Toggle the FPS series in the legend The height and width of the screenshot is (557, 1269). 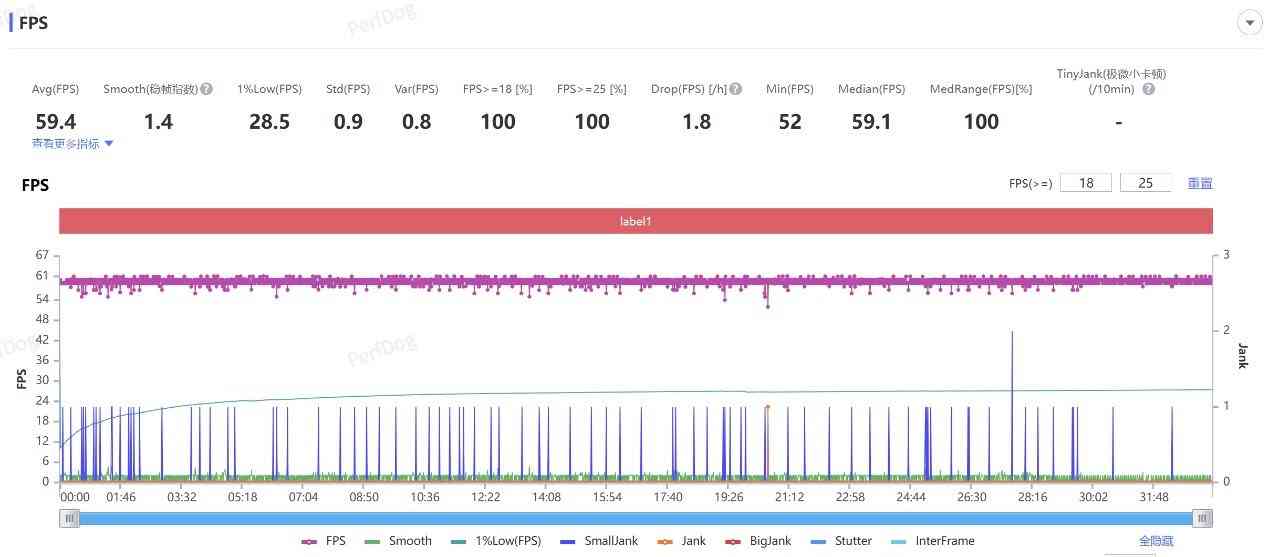[x=325, y=541]
